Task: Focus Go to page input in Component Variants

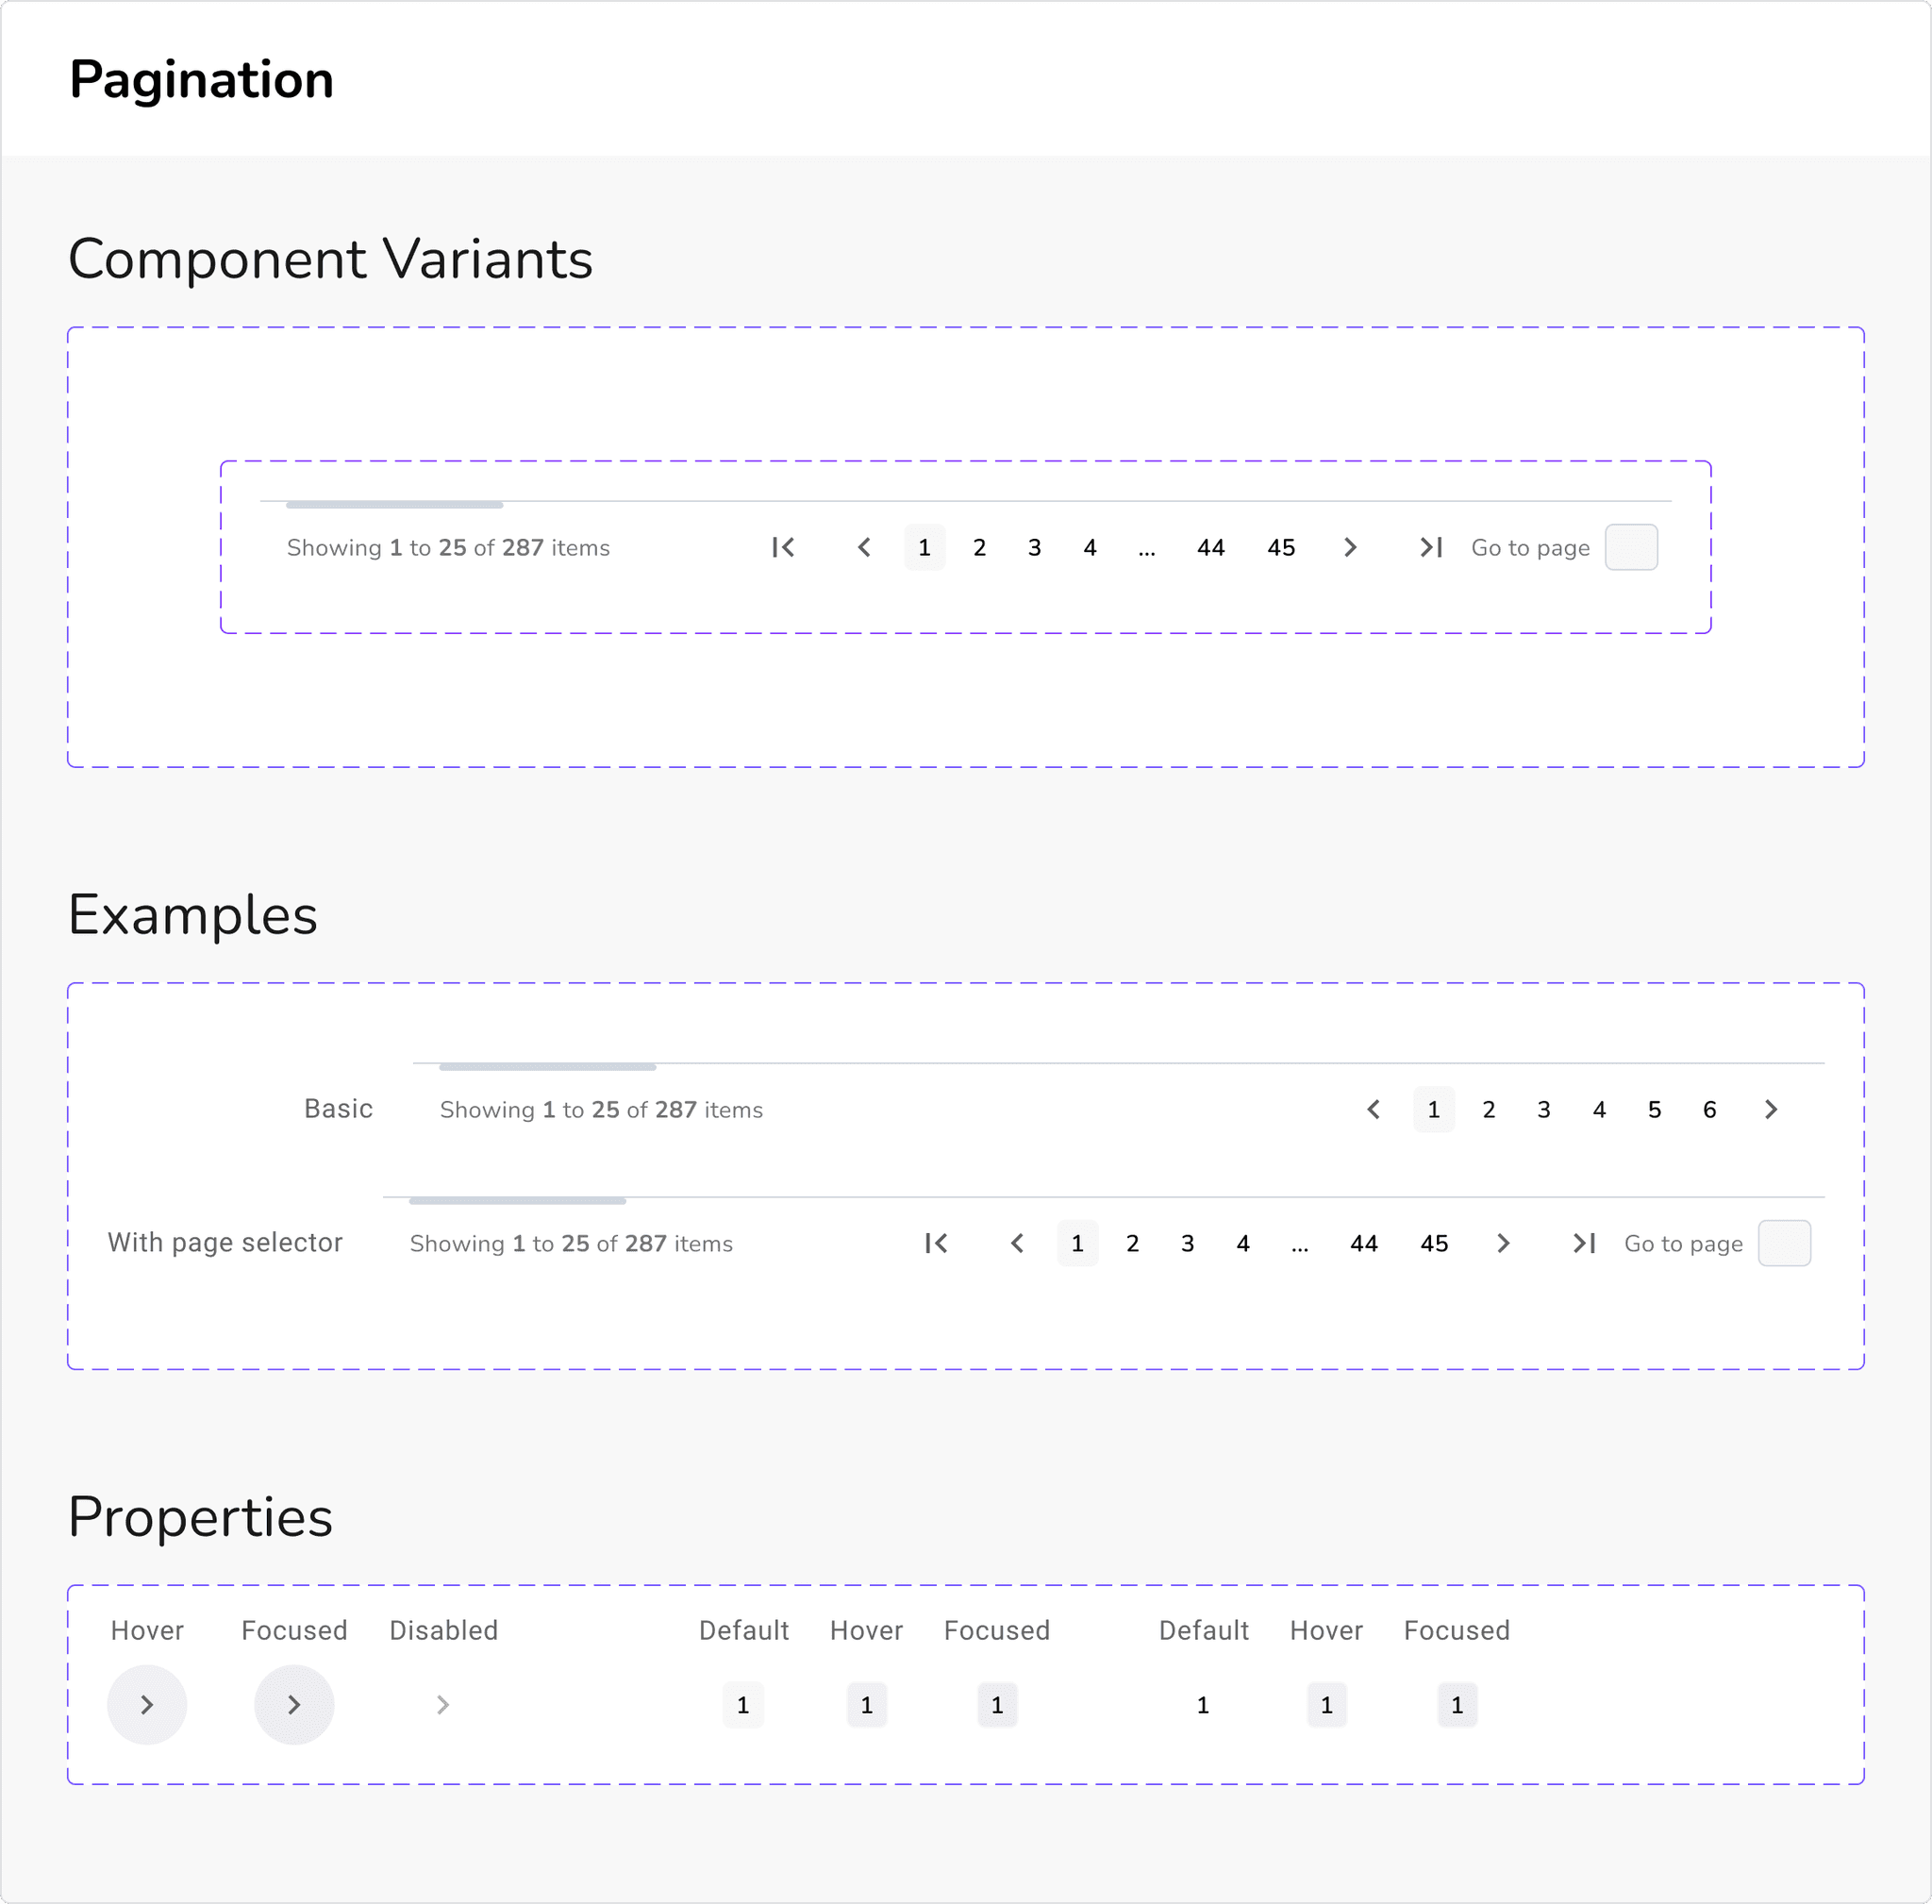Action: point(1631,547)
